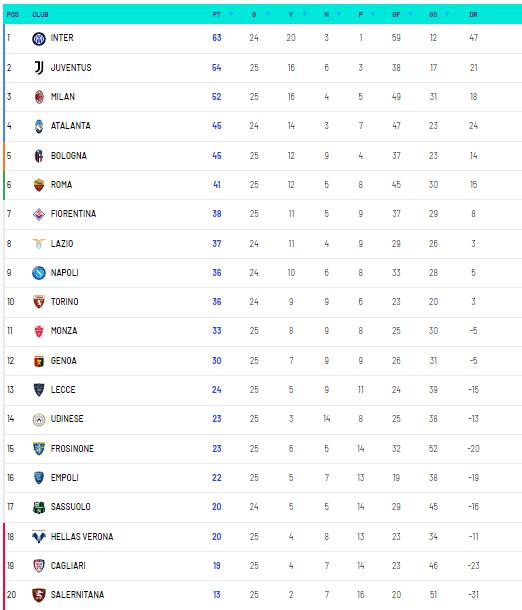This screenshot has width=522, height=610.
Task: Click the Hellas Verona crest
Action: pyautogui.click(x=39, y=536)
